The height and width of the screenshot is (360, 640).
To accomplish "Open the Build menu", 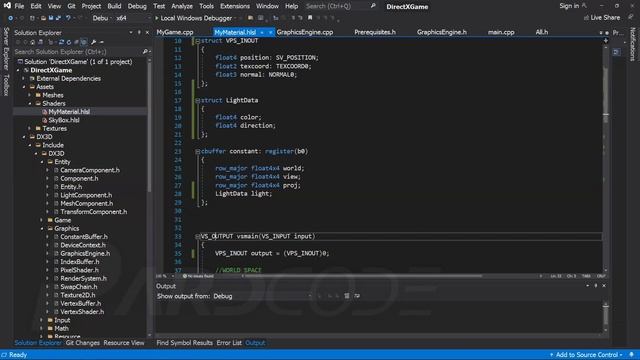I will [x=114, y=6].
